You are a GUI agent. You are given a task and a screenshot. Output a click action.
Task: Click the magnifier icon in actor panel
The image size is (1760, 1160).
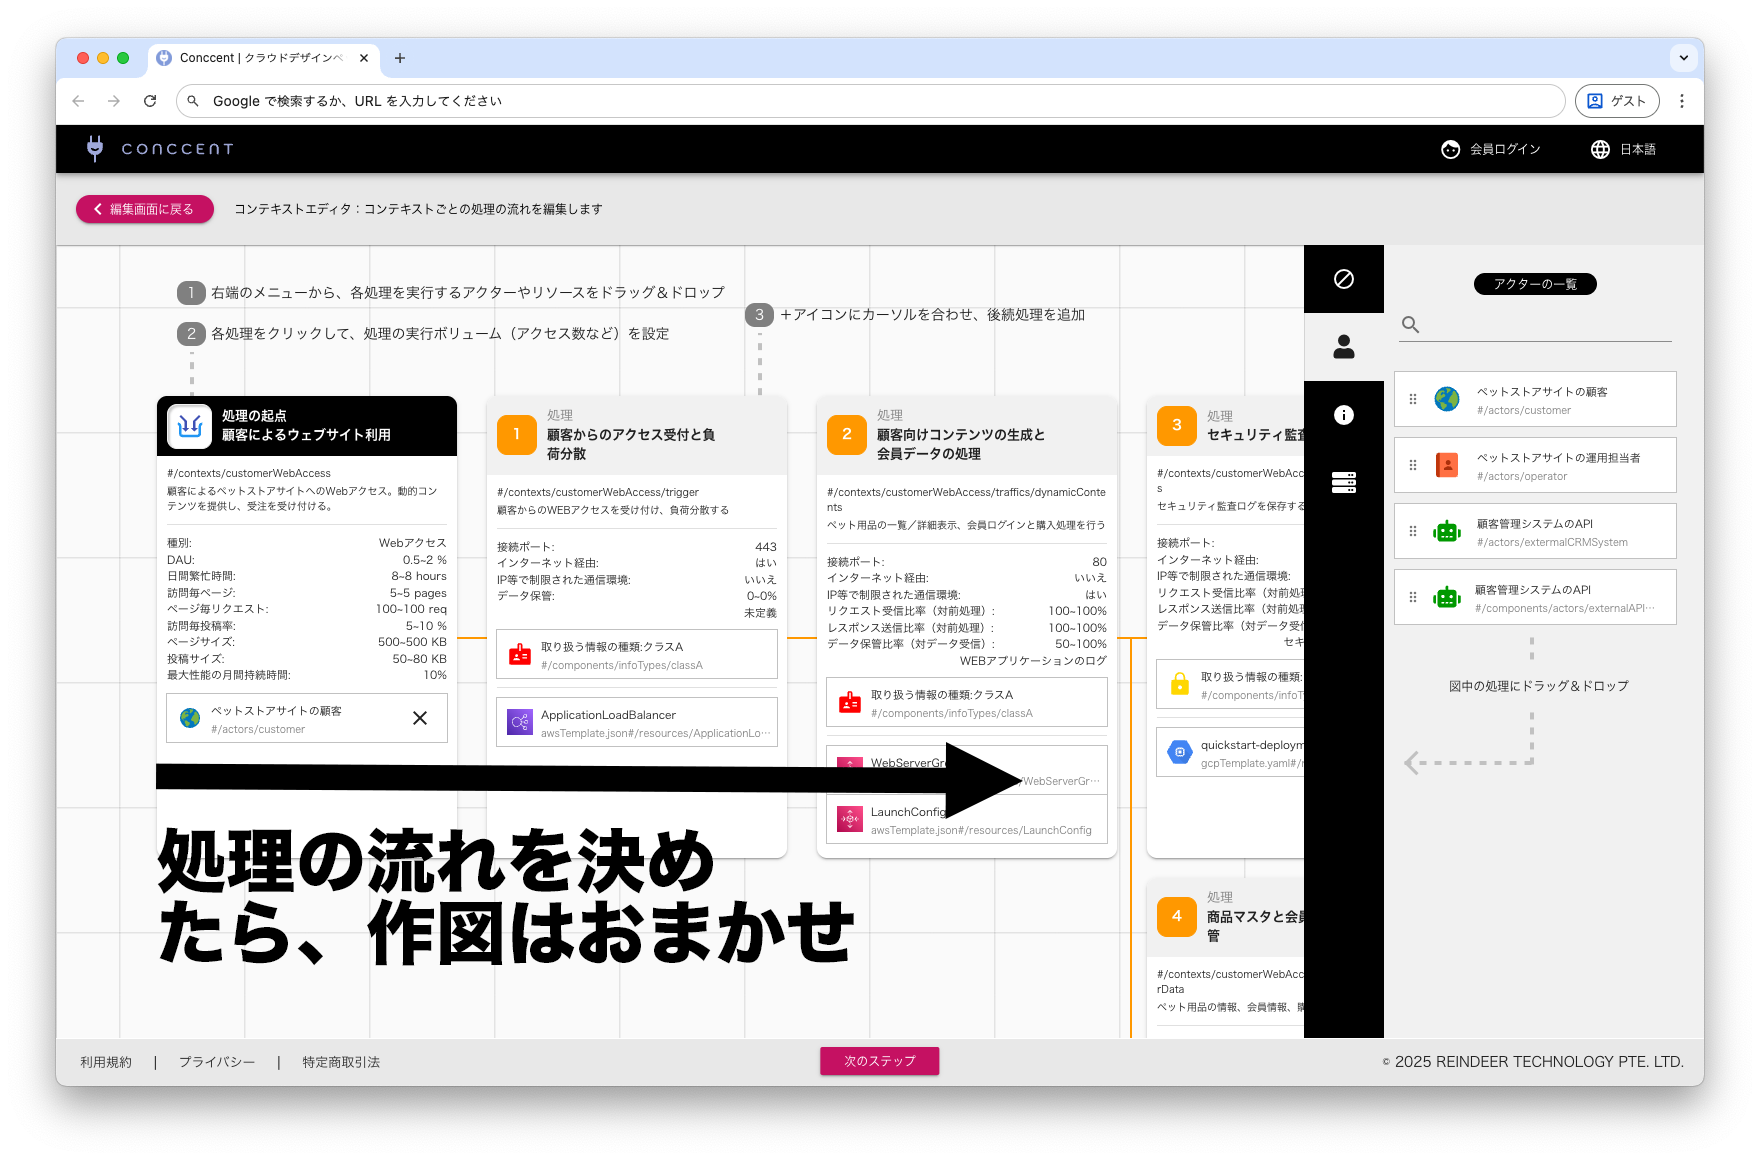tap(1410, 324)
